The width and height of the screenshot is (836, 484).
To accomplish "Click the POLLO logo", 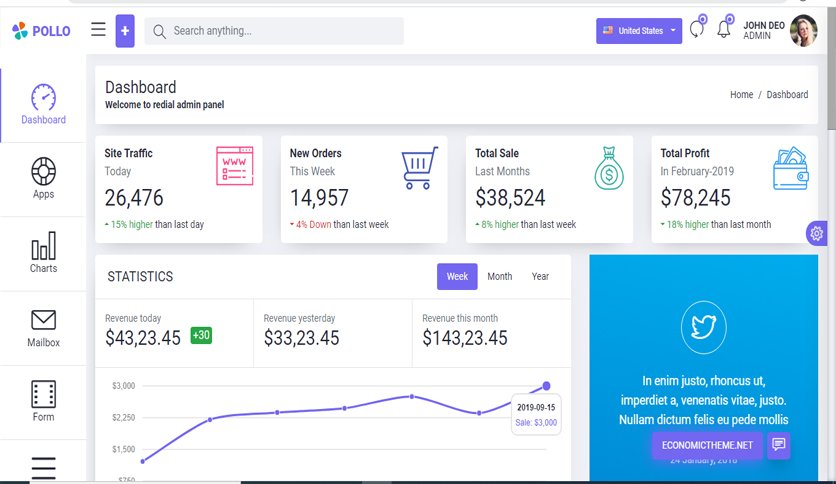I will point(41,31).
